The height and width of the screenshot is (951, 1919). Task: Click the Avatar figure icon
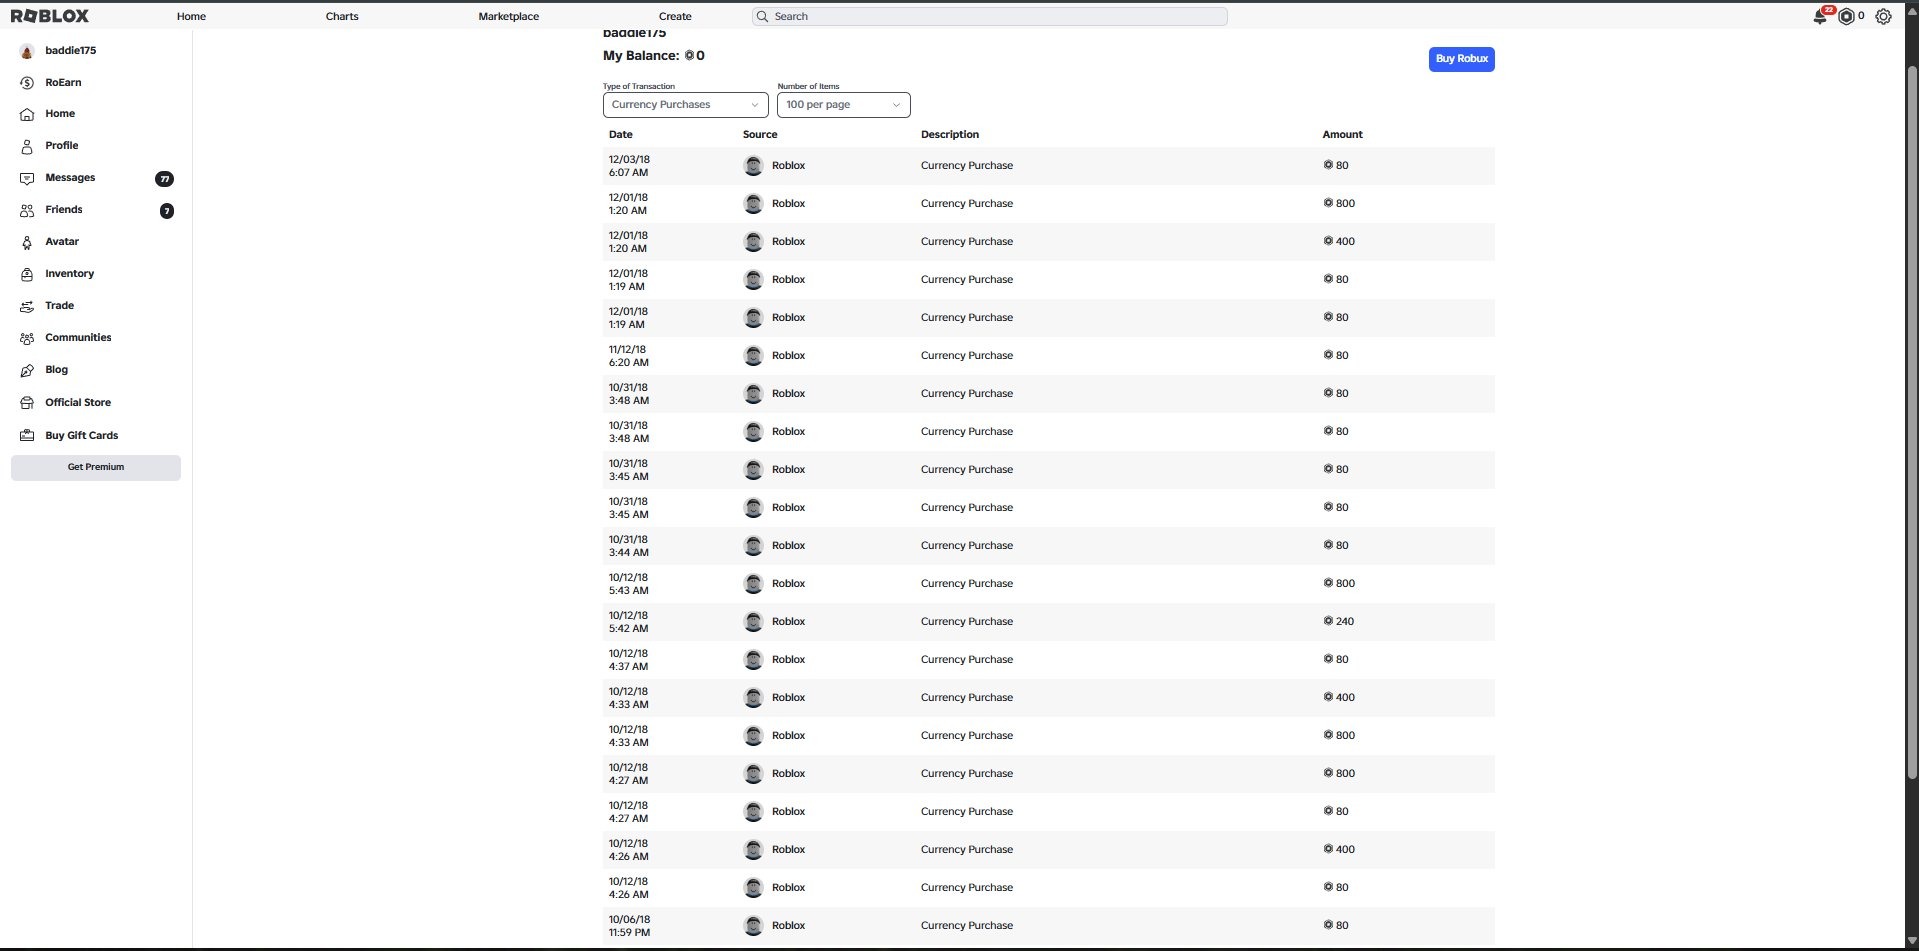point(27,242)
